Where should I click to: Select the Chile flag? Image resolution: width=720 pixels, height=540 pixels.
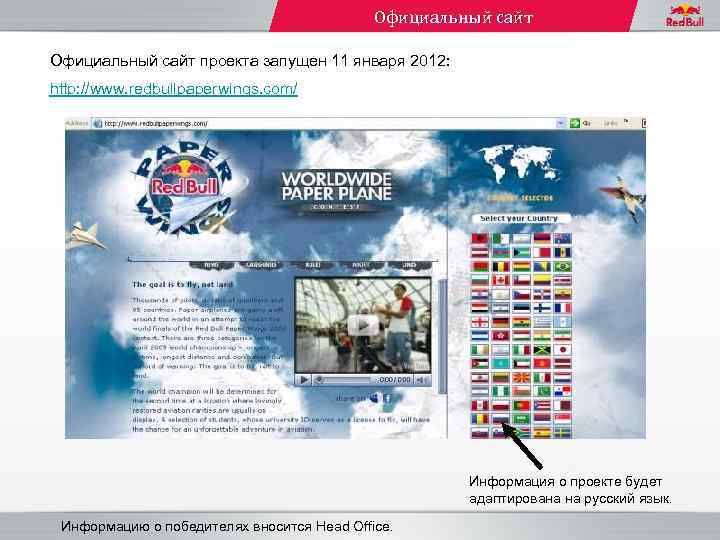(x=521, y=280)
